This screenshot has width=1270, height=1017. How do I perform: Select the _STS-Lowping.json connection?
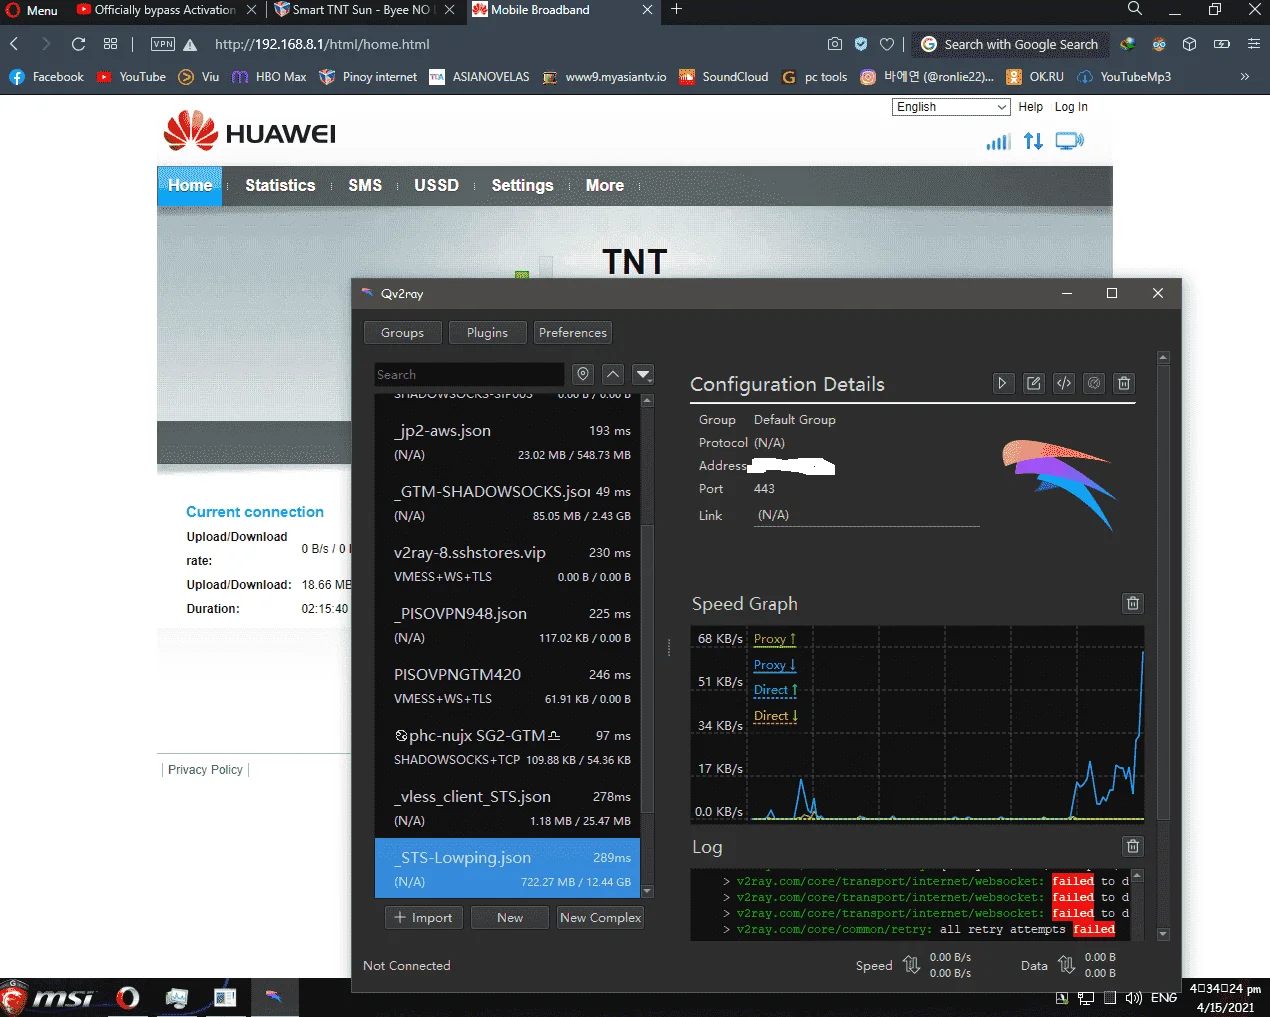point(507,868)
